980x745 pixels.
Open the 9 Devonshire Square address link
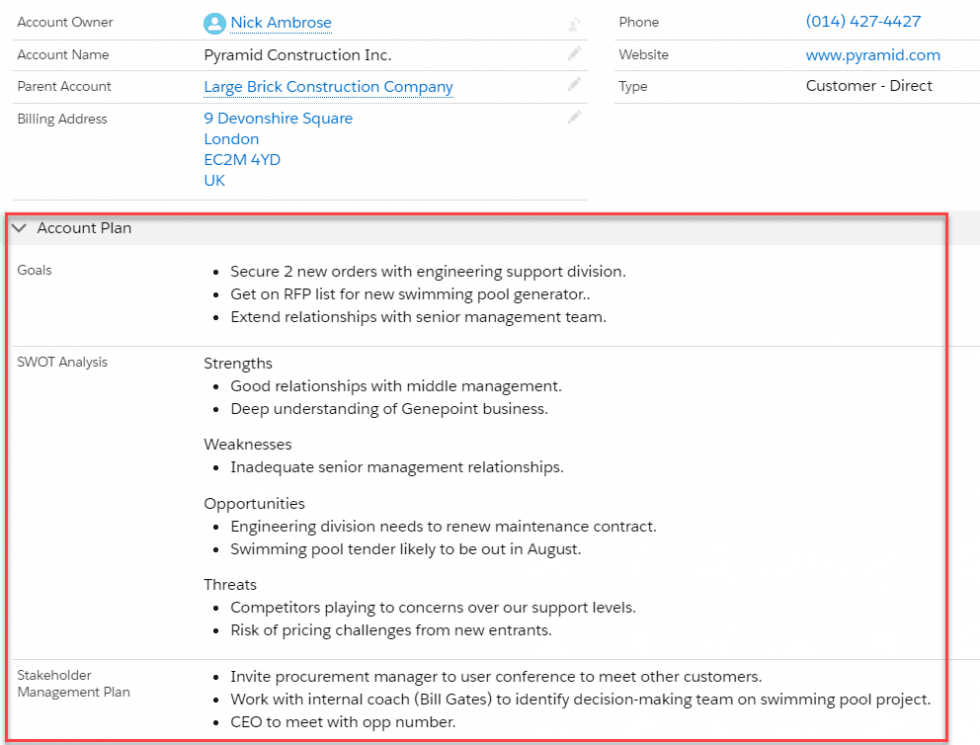(278, 118)
